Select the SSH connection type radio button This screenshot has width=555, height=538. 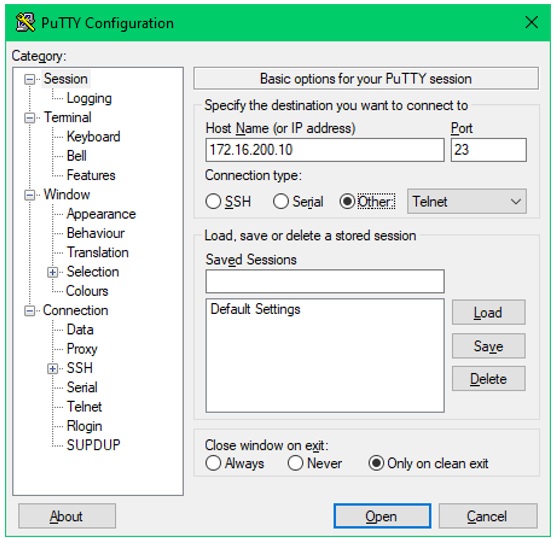(x=213, y=201)
